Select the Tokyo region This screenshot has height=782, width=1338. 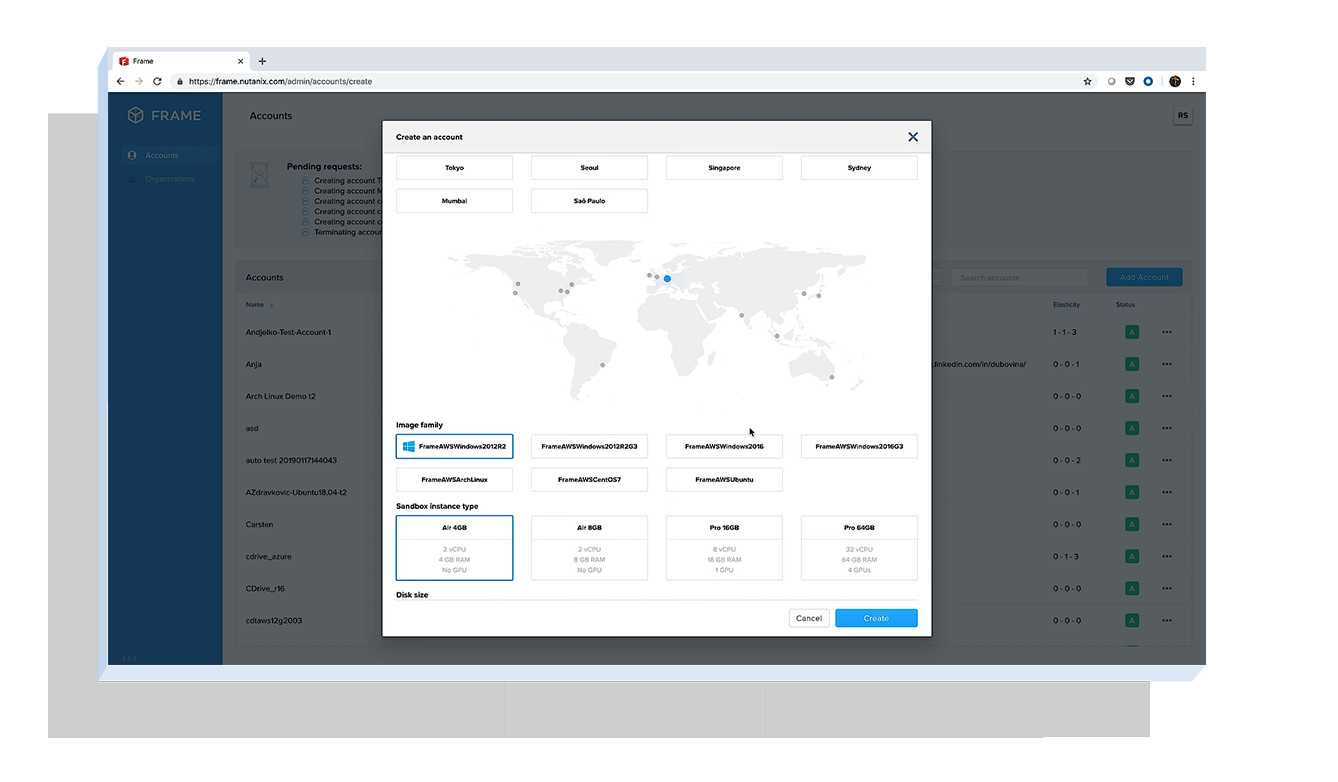click(x=454, y=168)
